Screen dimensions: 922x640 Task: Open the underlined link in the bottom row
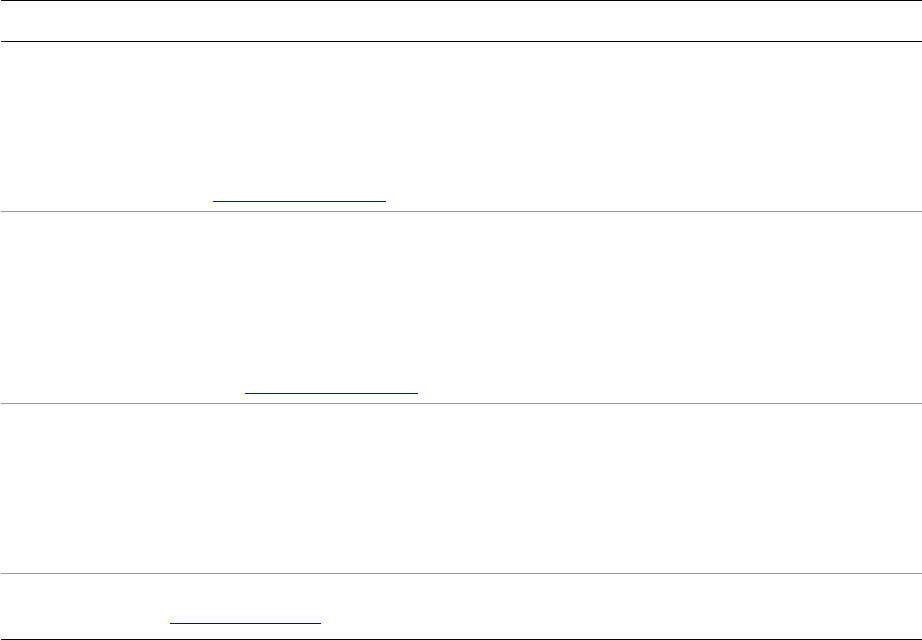[245, 620]
